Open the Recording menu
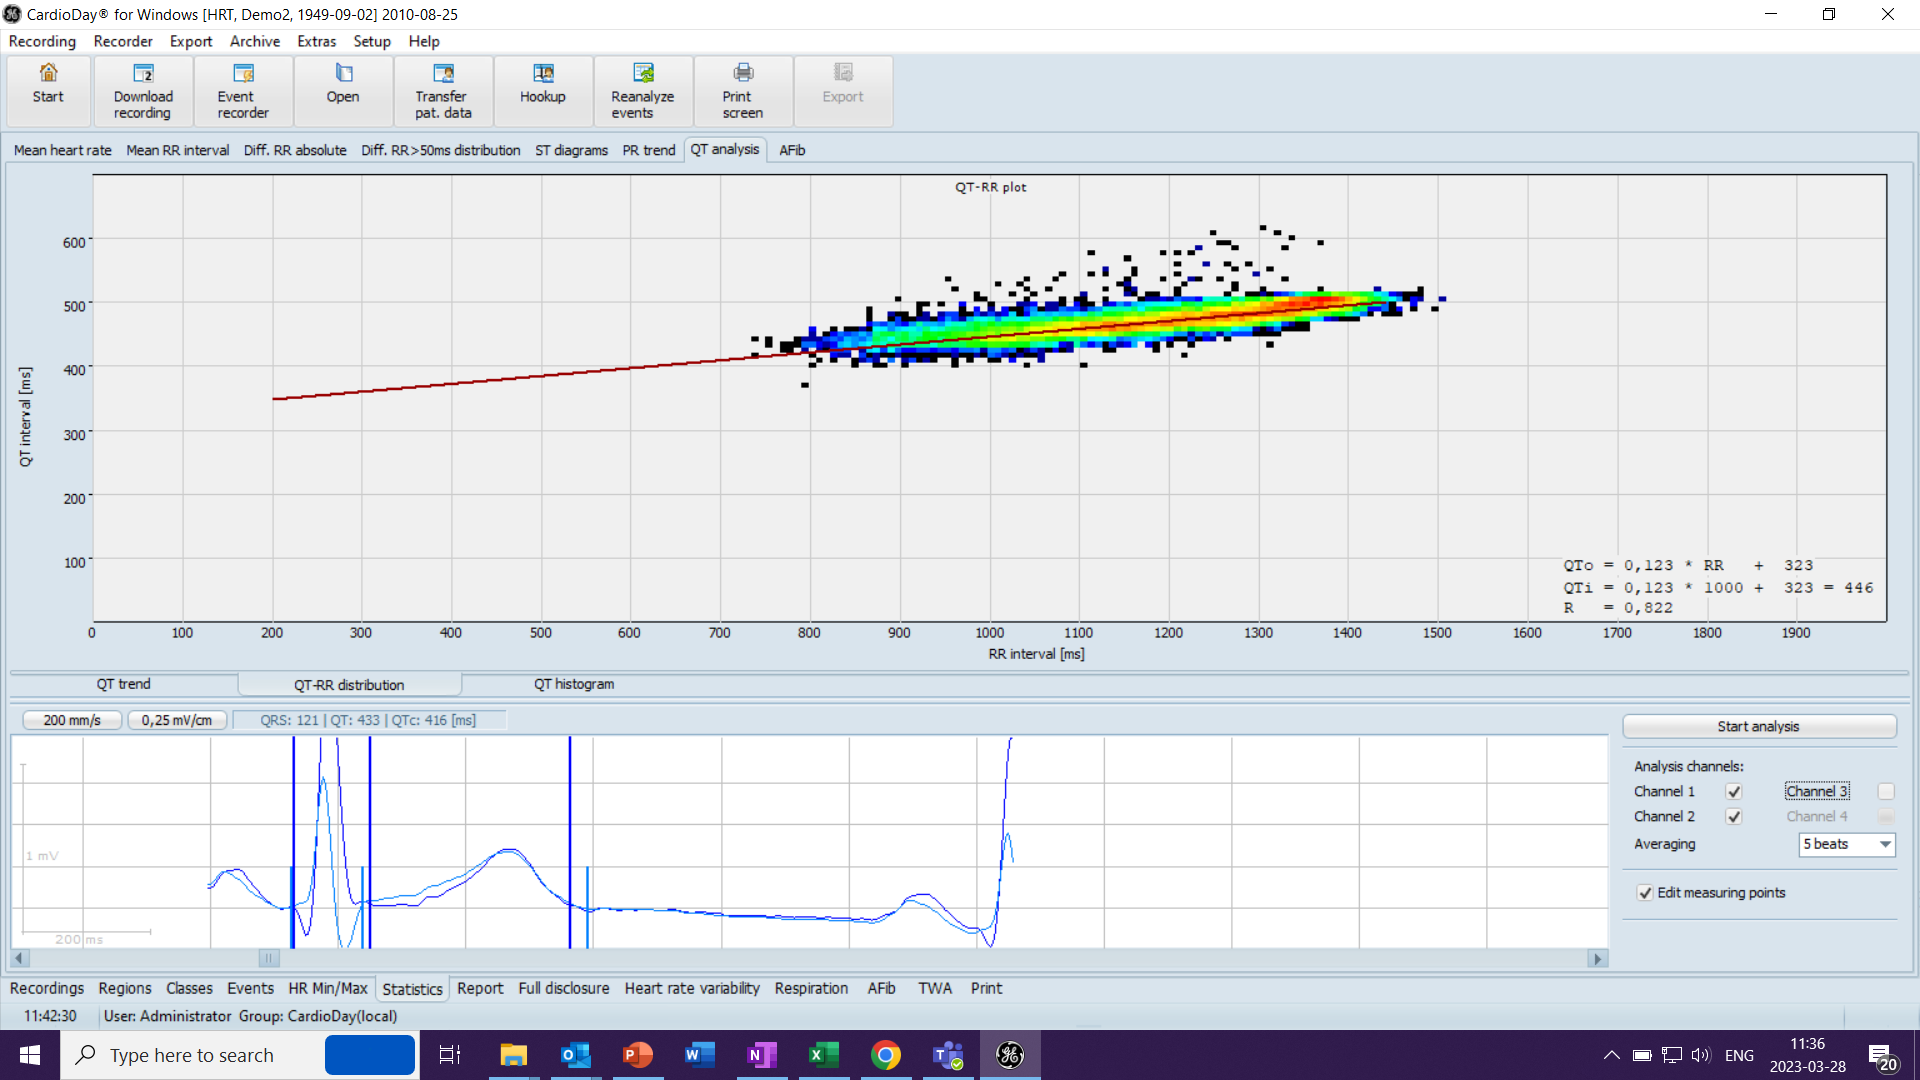The width and height of the screenshot is (1920, 1080). [x=42, y=41]
